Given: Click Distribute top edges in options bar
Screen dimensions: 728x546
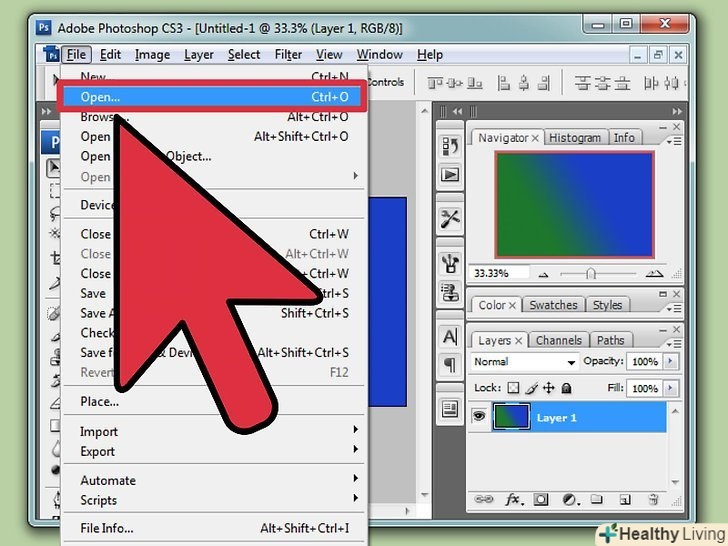Looking at the screenshot, I should tap(583, 83).
